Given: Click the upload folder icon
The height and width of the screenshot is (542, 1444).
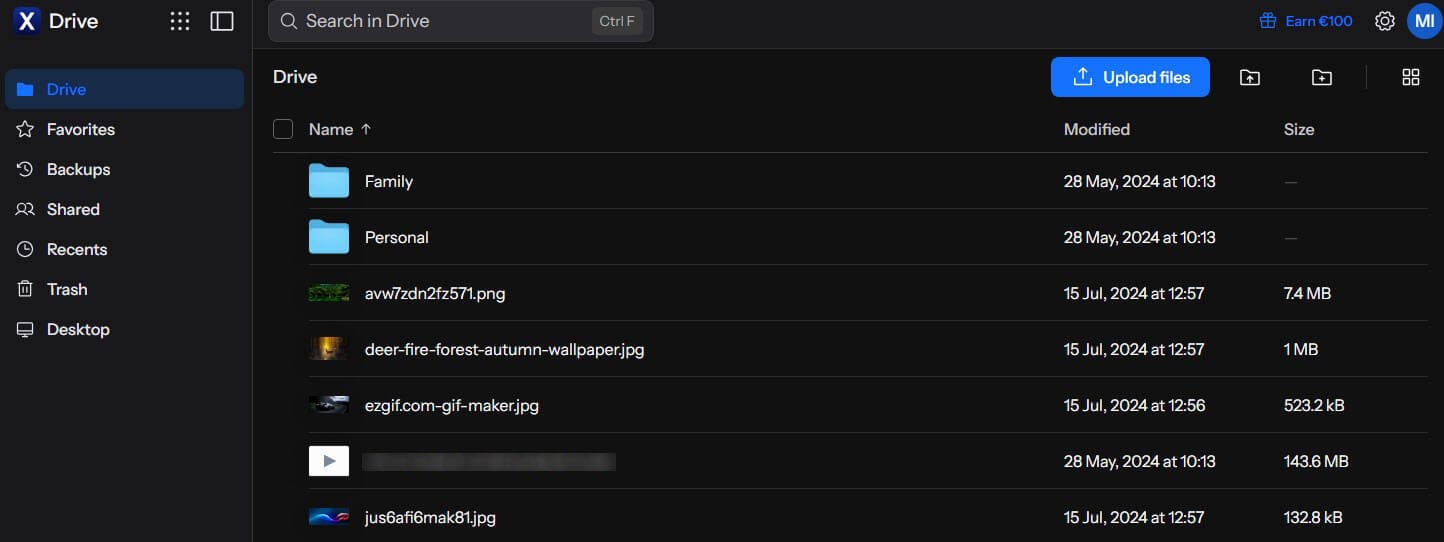Looking at the screenshot, I should coord(1250,77).
